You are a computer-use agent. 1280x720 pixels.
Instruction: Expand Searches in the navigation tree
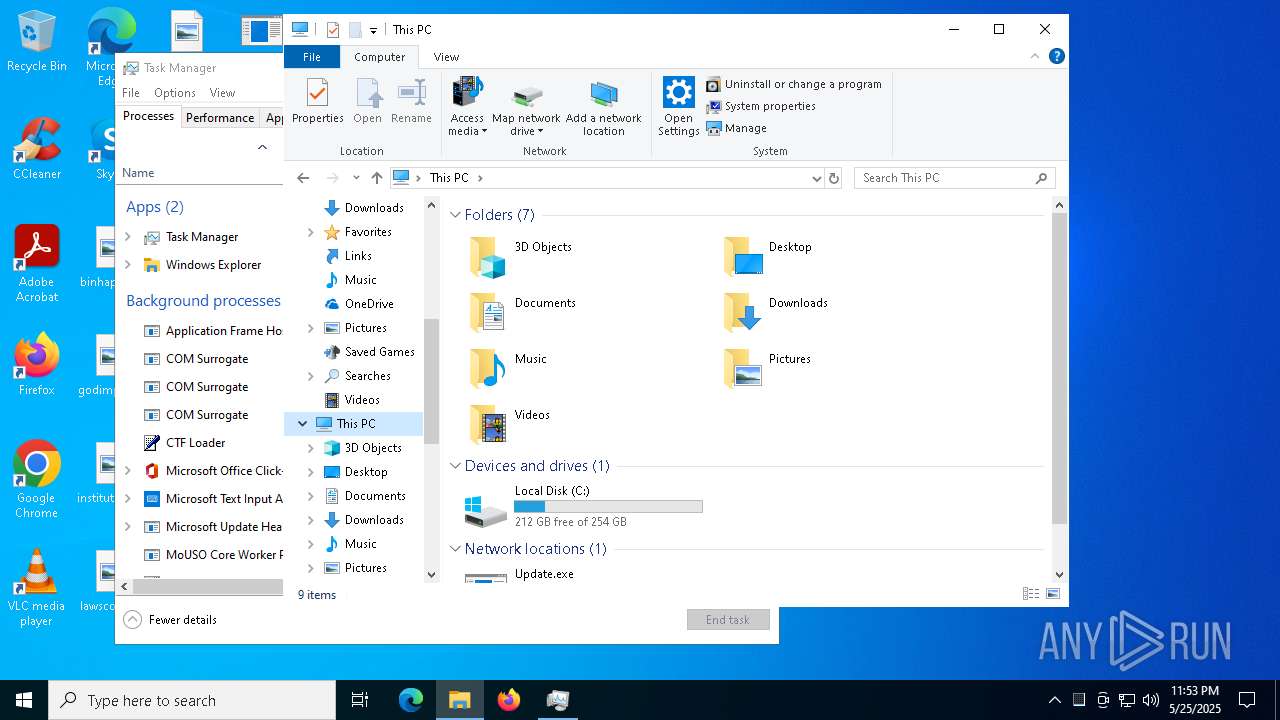[x=310, y=376]
